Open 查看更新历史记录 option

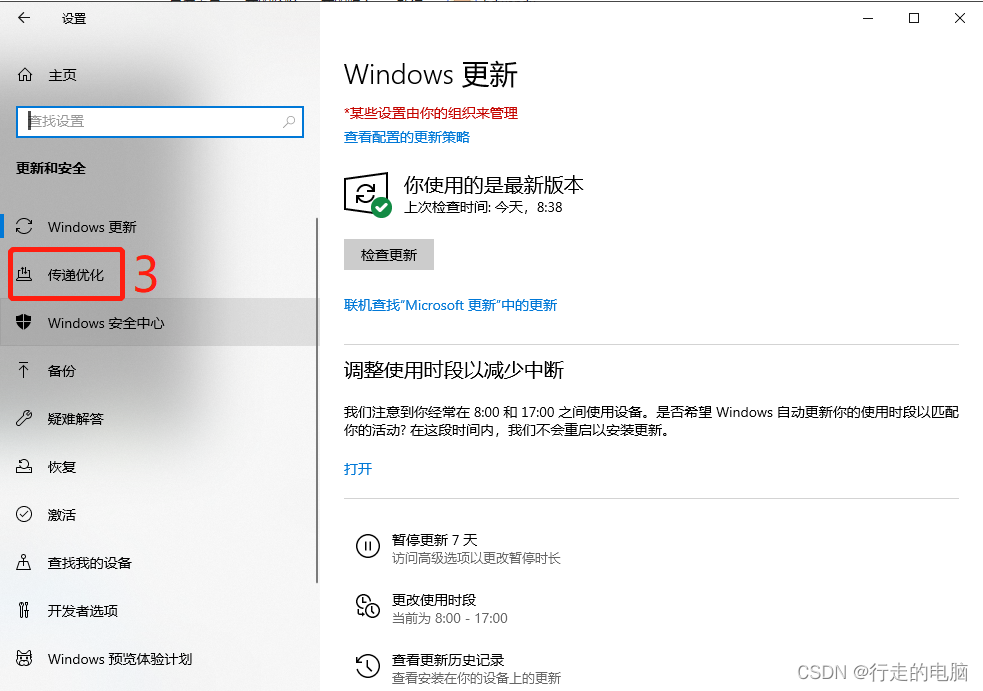[x=458, y=668]
